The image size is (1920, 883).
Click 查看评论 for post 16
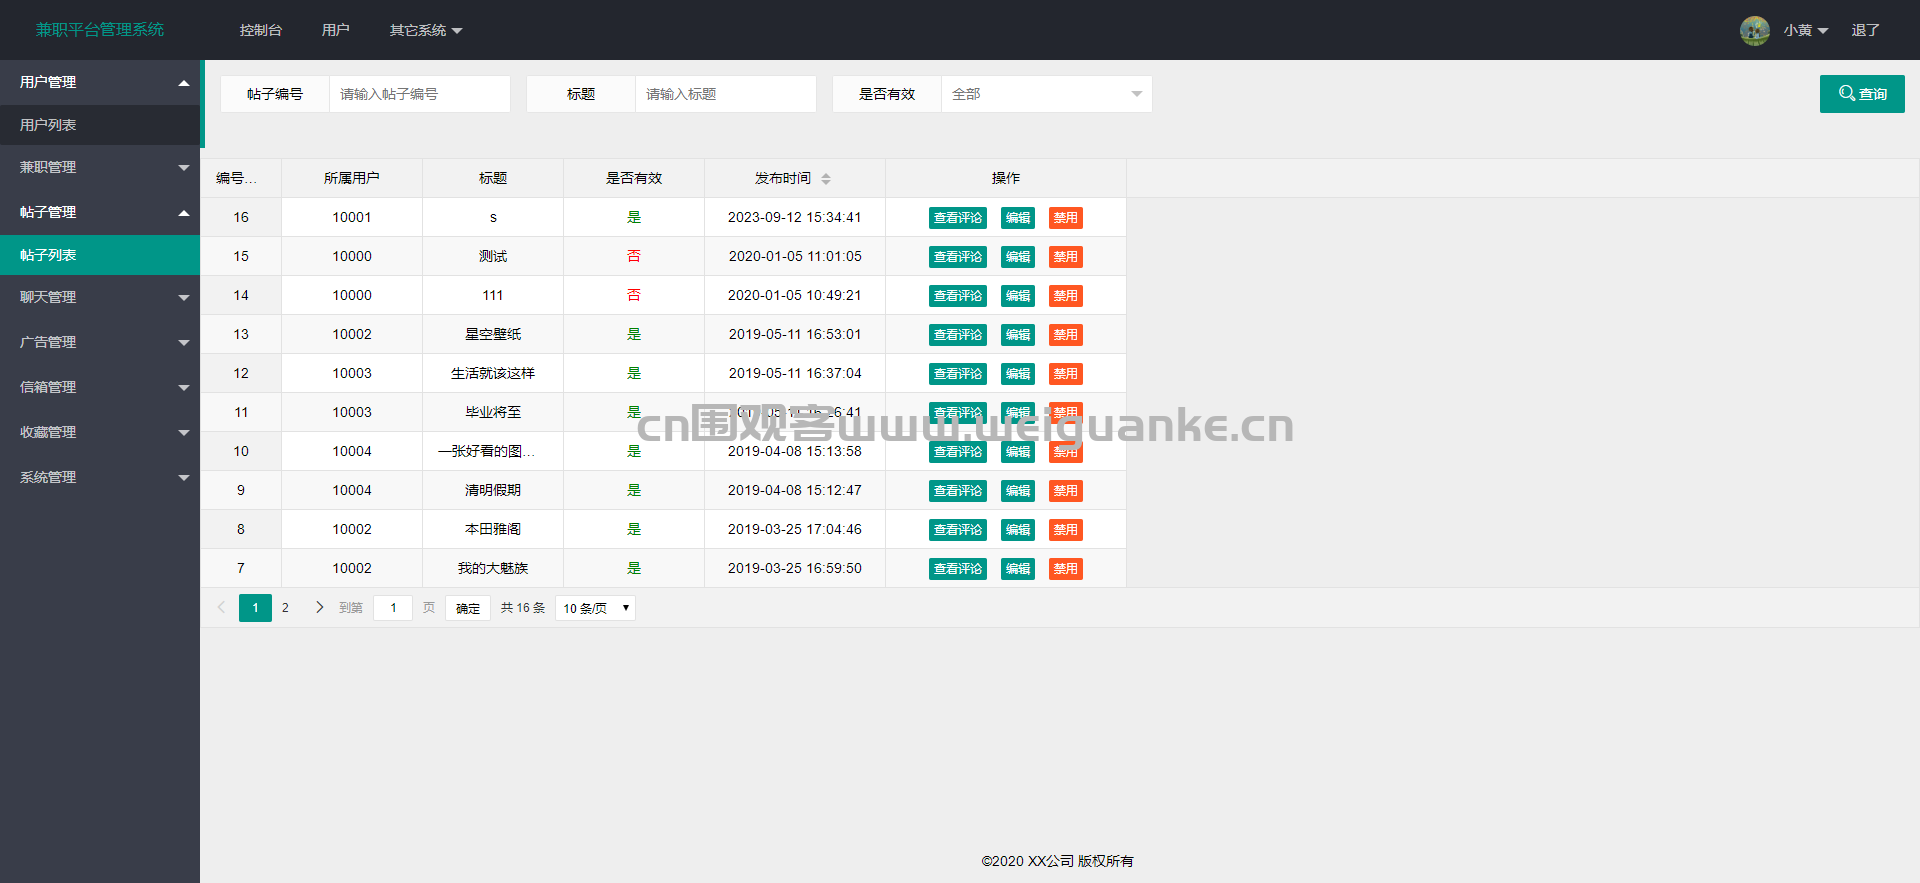click(958, 218)
